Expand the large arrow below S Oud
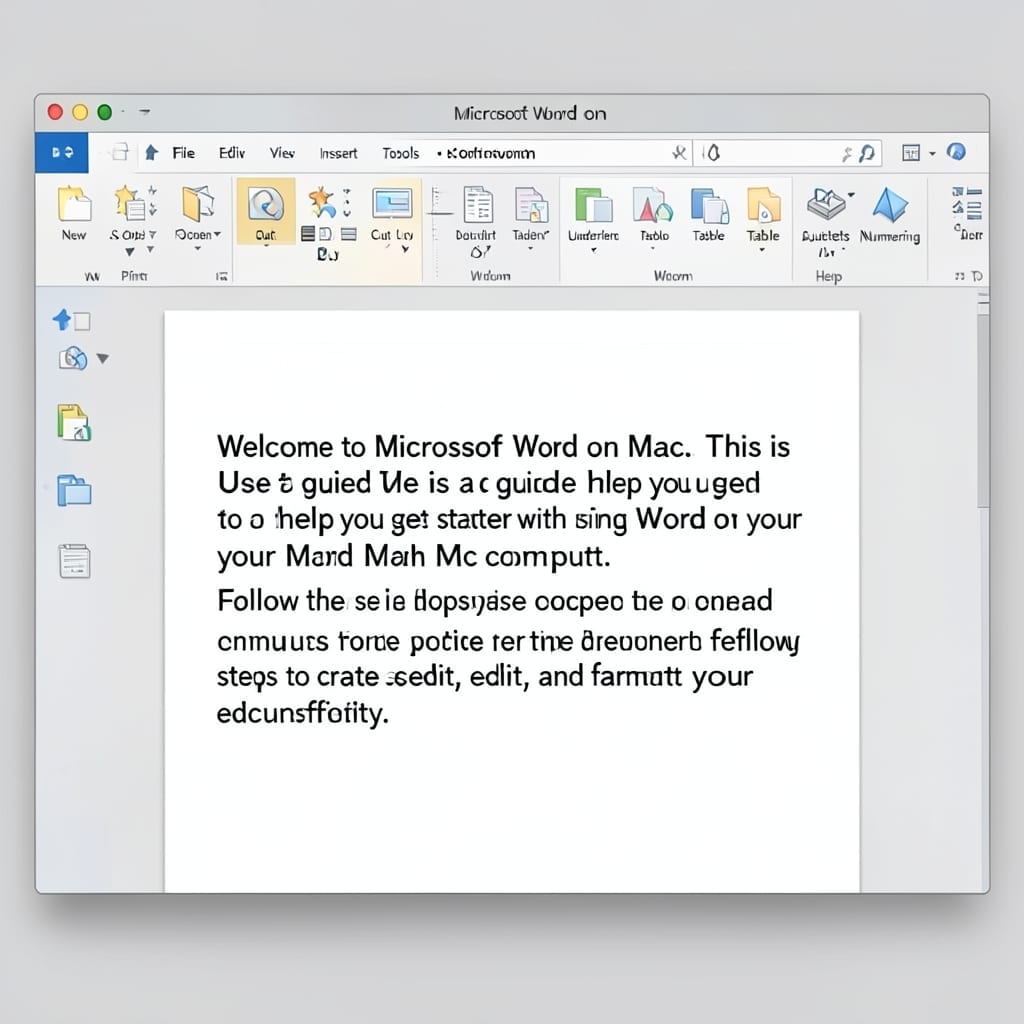The image size is (1024, 1024). (130, 251)
